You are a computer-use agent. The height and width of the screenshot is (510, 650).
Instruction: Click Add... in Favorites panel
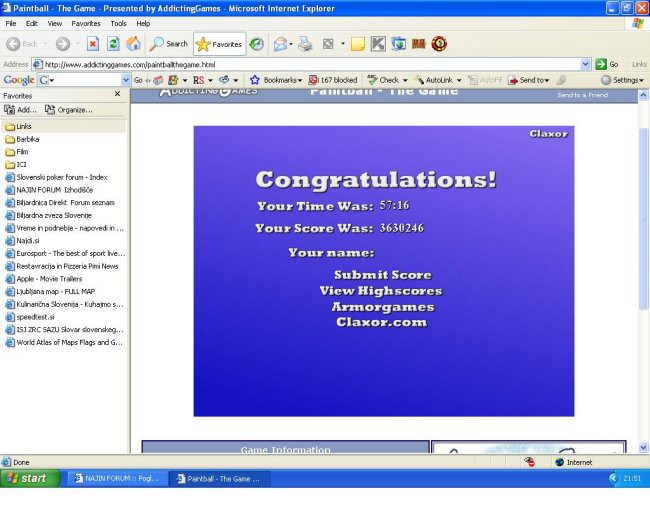pos(20,109)
